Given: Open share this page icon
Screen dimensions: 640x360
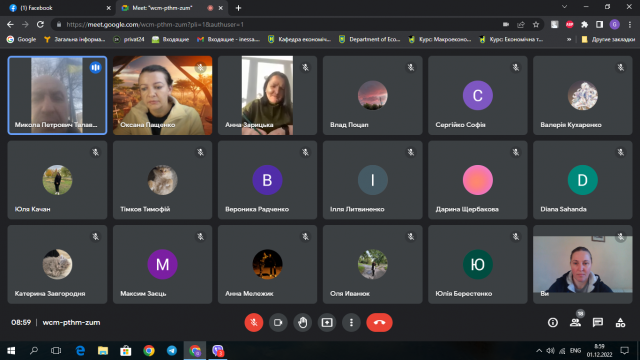Looking at the screenshot, I should pos(521,24).
